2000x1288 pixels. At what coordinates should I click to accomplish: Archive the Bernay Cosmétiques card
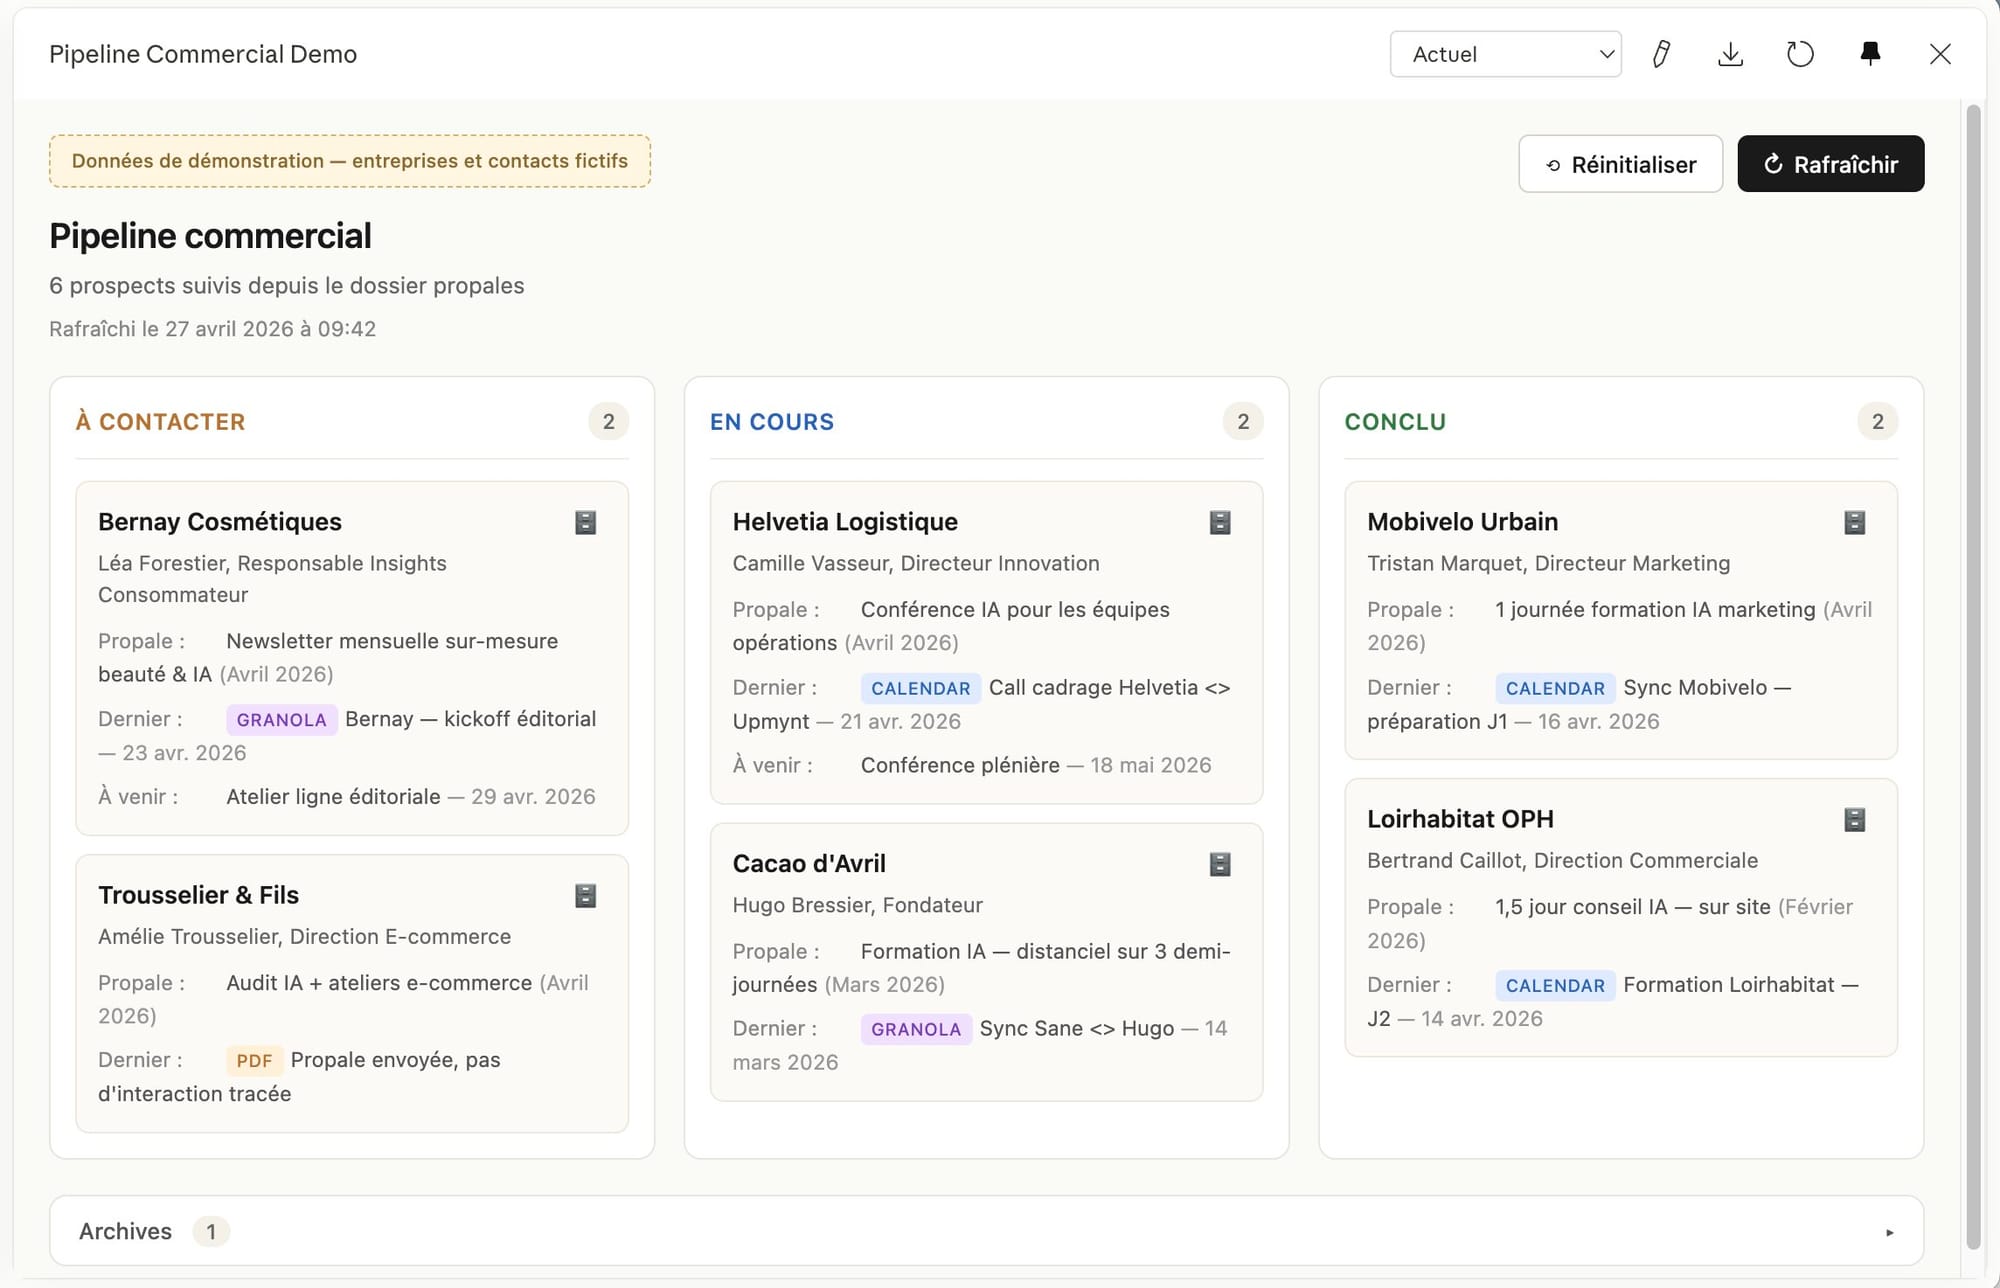(x=586, y=522)
